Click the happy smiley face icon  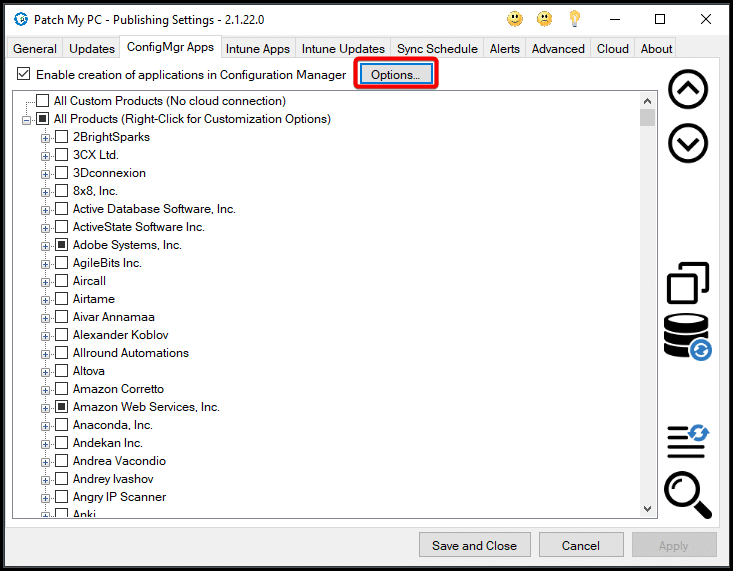coord(515,19)
